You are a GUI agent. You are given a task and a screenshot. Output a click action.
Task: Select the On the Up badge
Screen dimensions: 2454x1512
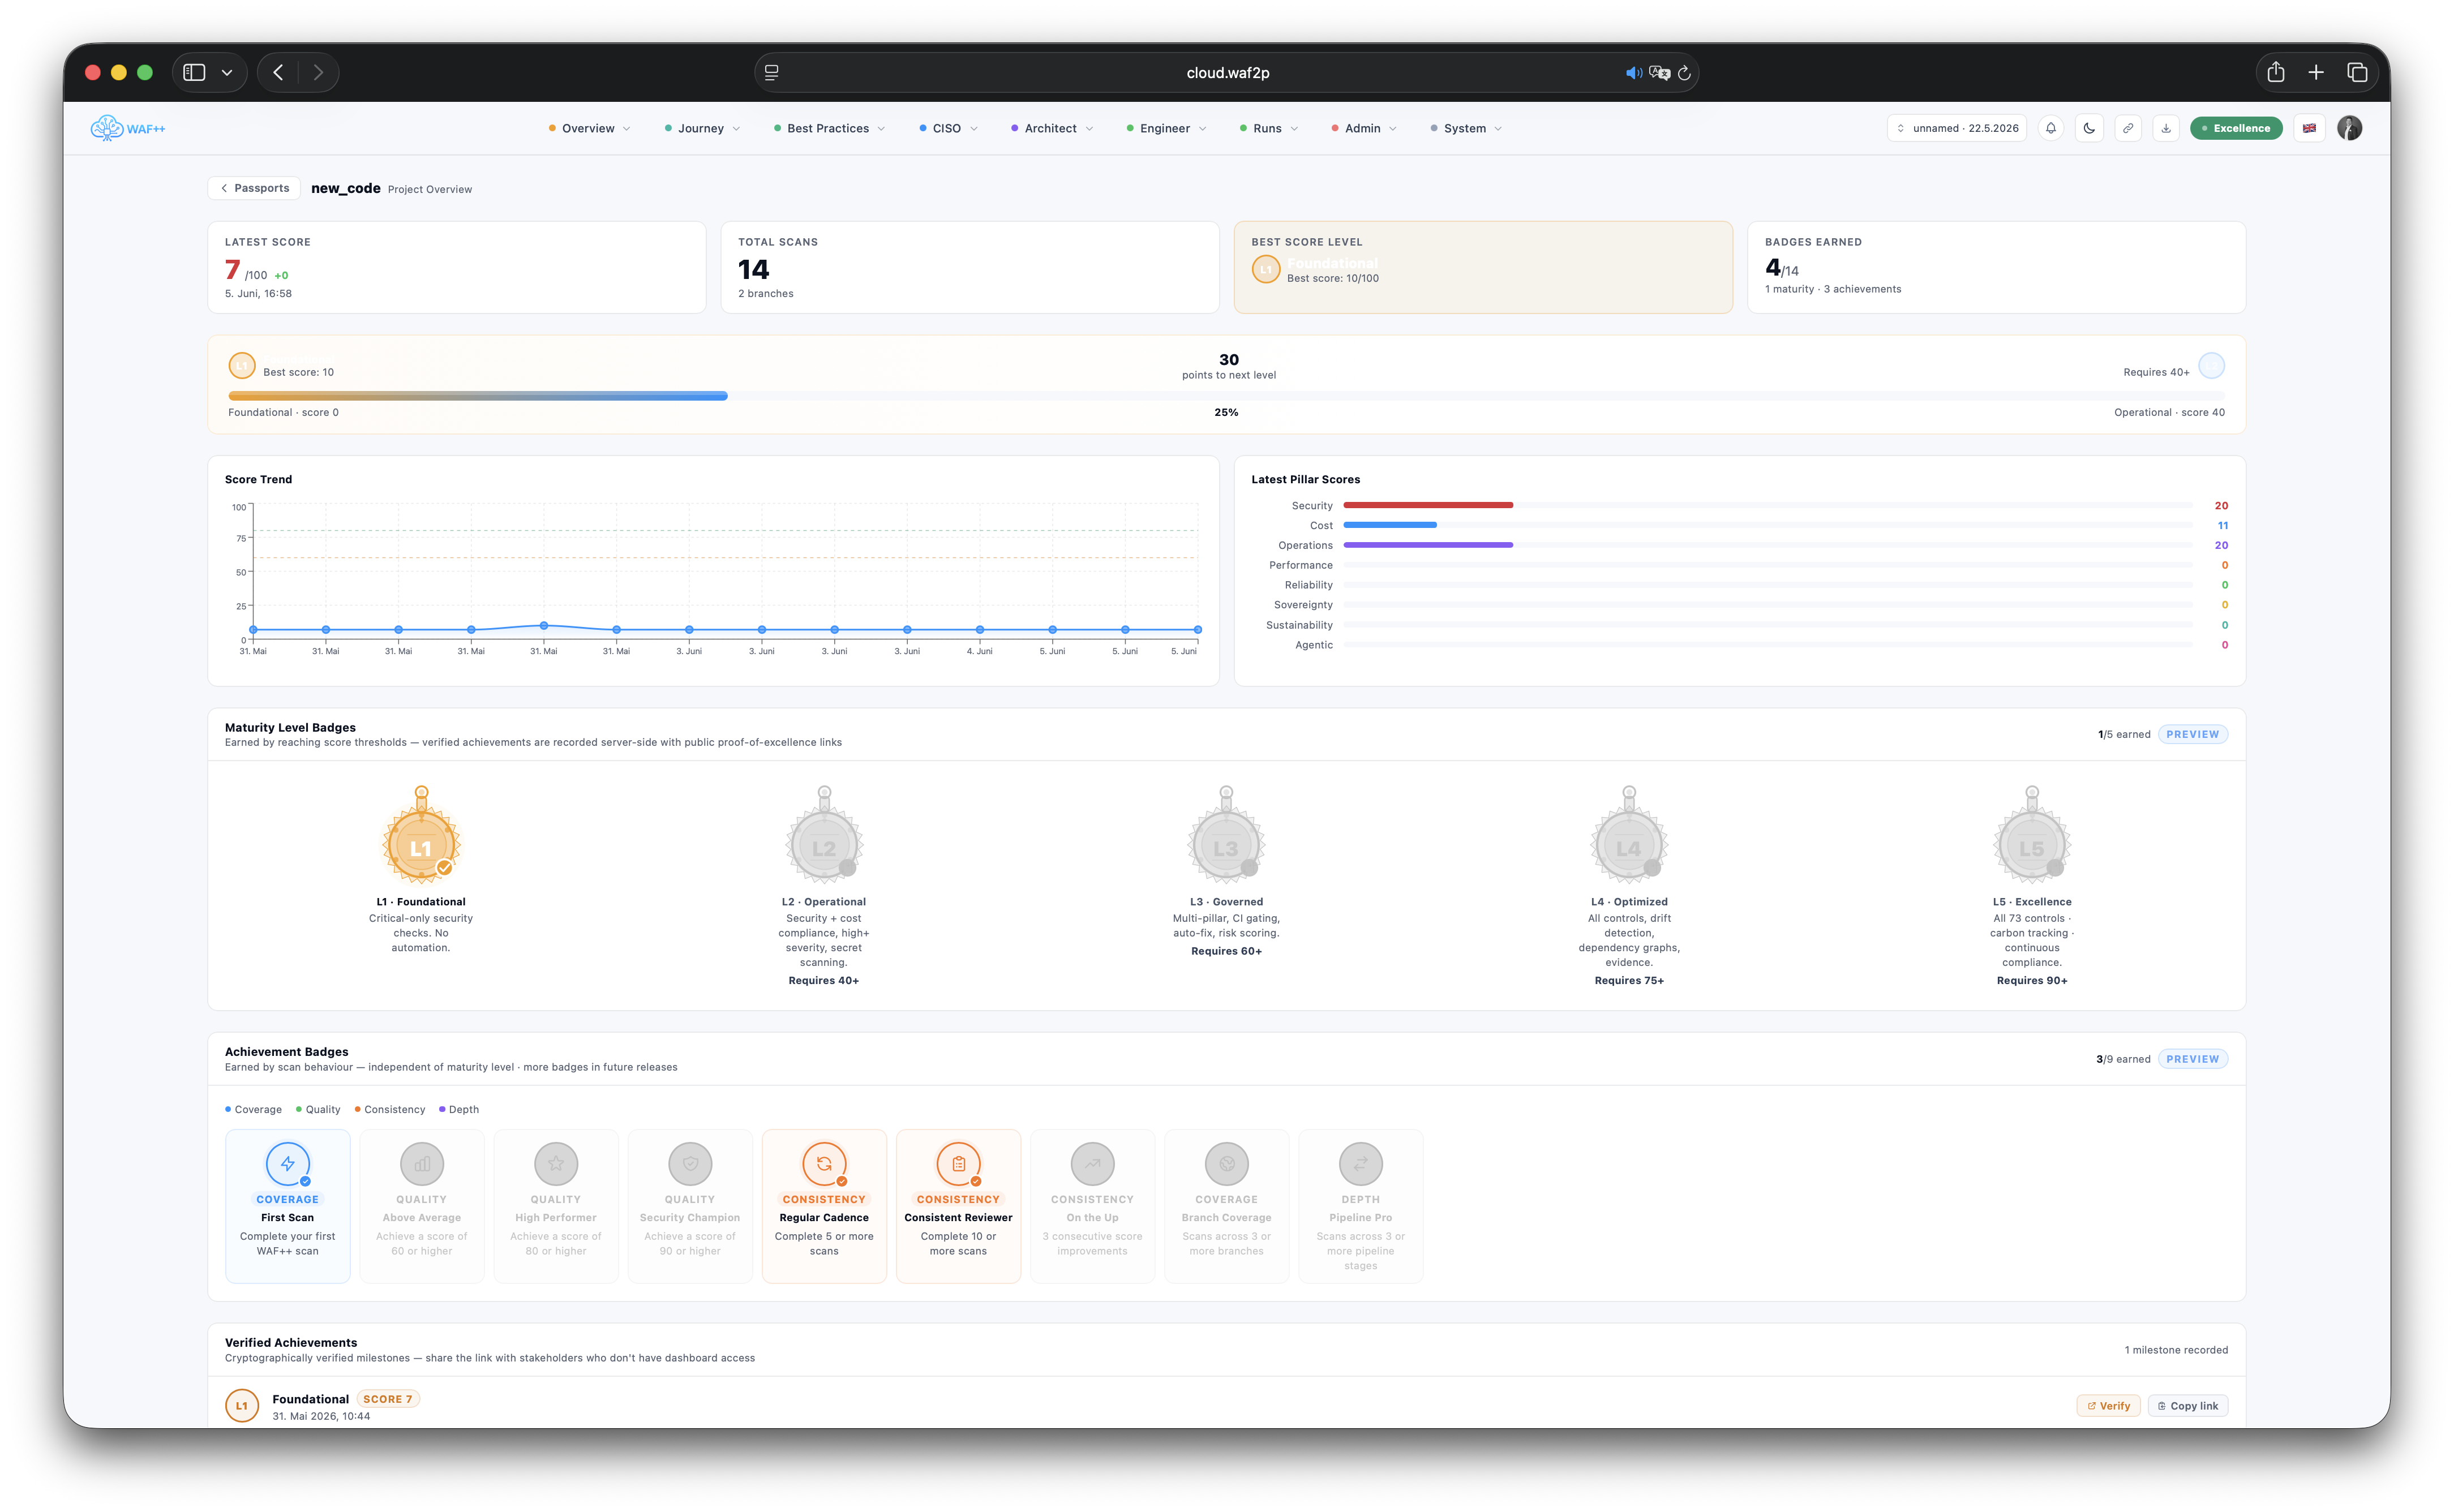(1092, 1206)
